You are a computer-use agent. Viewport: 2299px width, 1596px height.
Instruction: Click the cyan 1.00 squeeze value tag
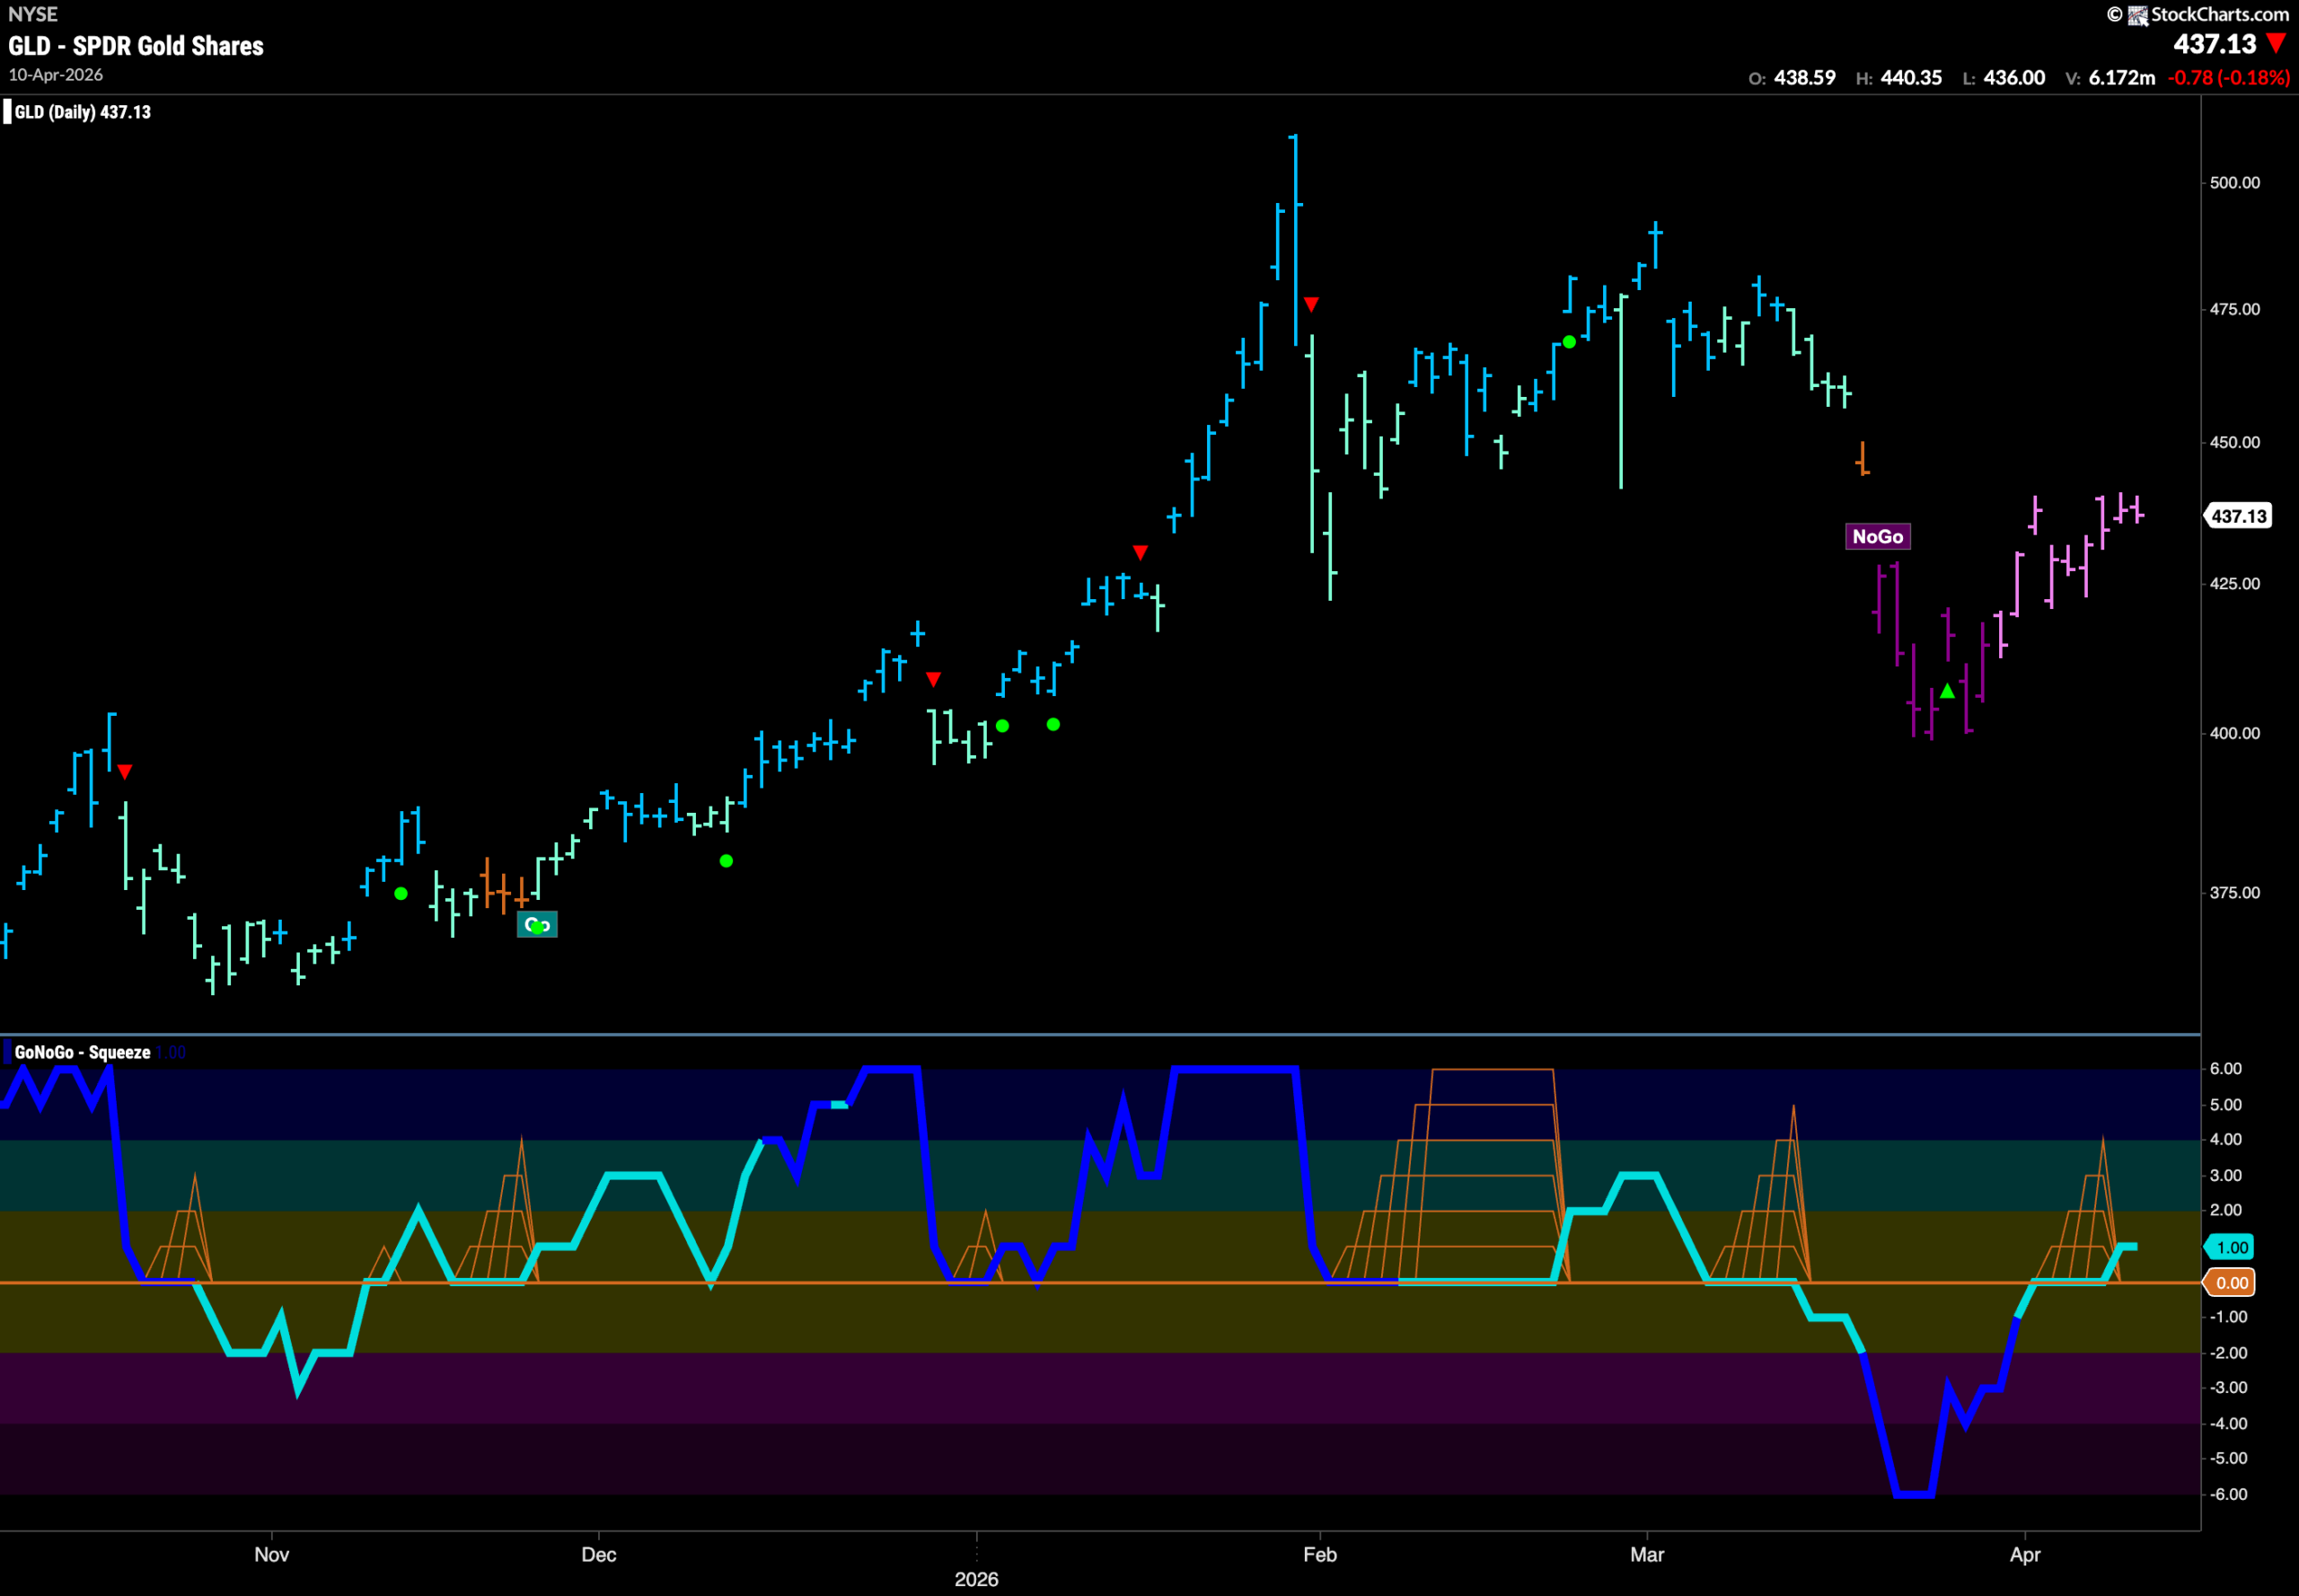click(x=2231, y=1247)
